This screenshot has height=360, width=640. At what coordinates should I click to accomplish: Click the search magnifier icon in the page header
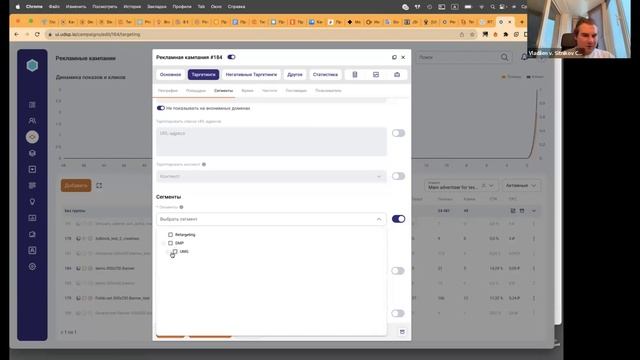(504, 57)
